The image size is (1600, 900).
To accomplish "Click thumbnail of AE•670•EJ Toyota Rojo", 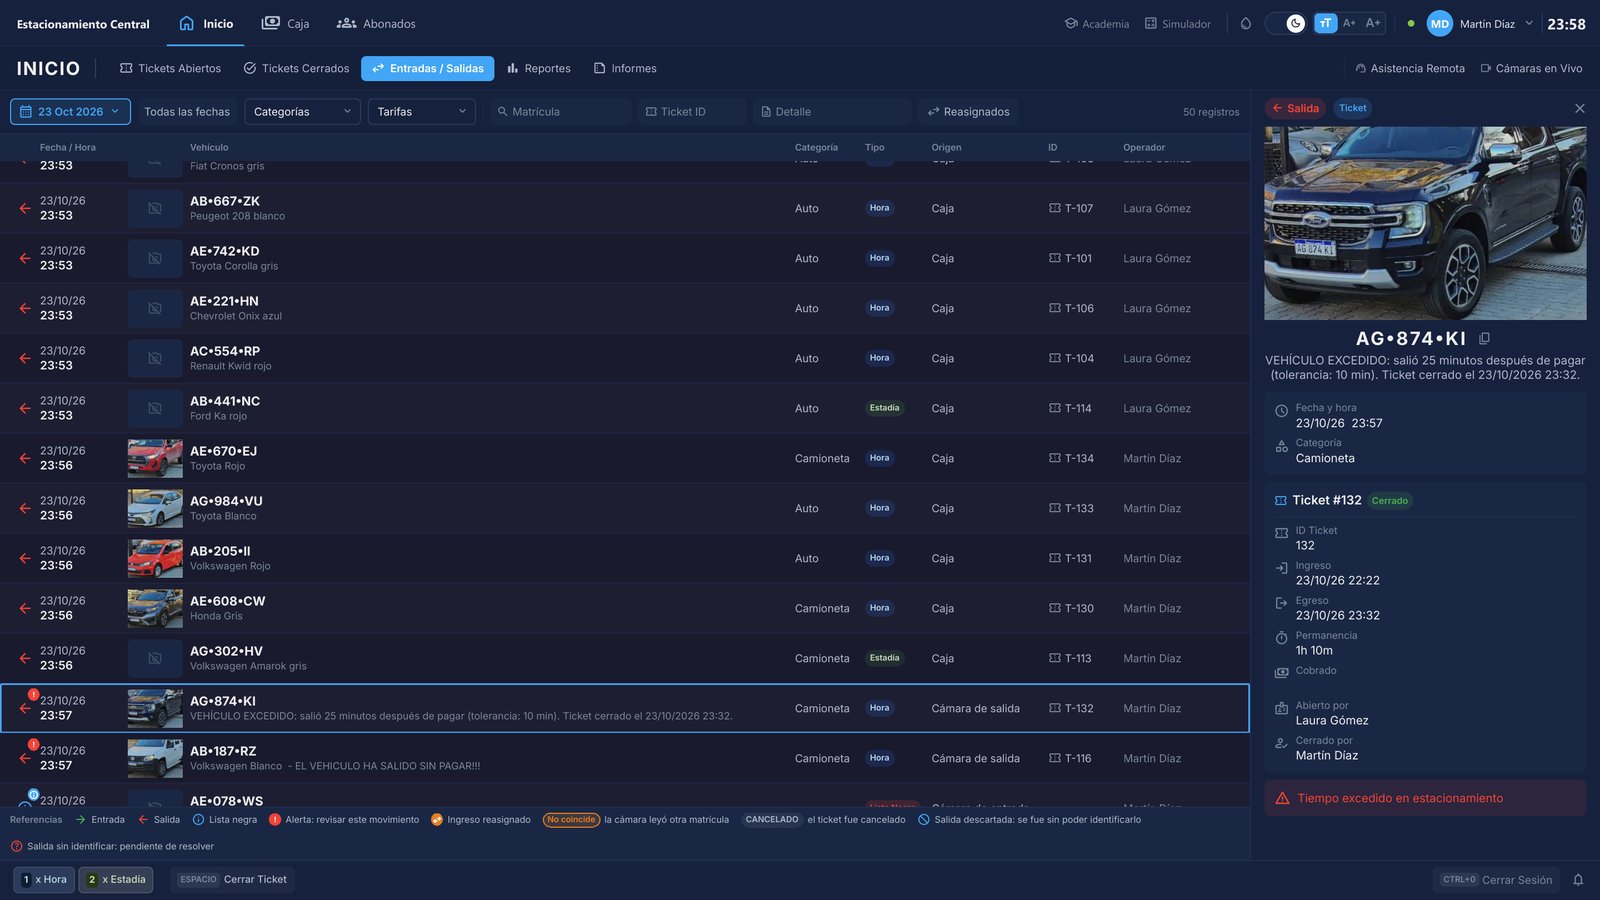I will pyautogui.click(x=155, y=458).
